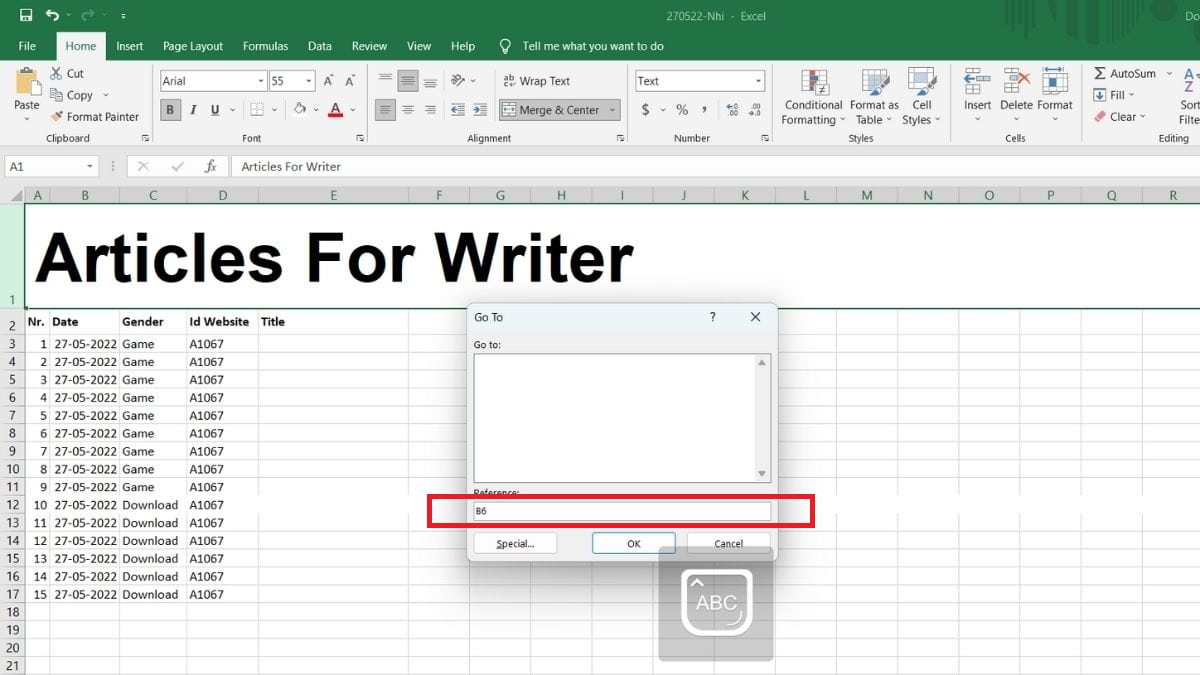1200x675 pixels.
Task: Open the Page Layout ribbon tab
Action: tap(193, 46)
